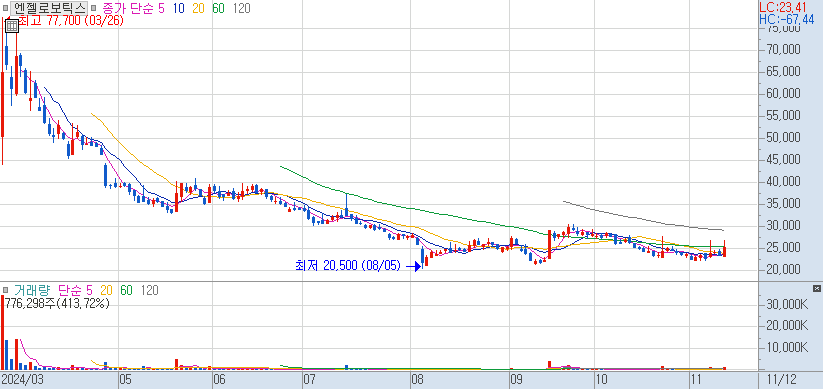
Task: Click the 70,000 price axis label
Action: (x=784, y=50)
